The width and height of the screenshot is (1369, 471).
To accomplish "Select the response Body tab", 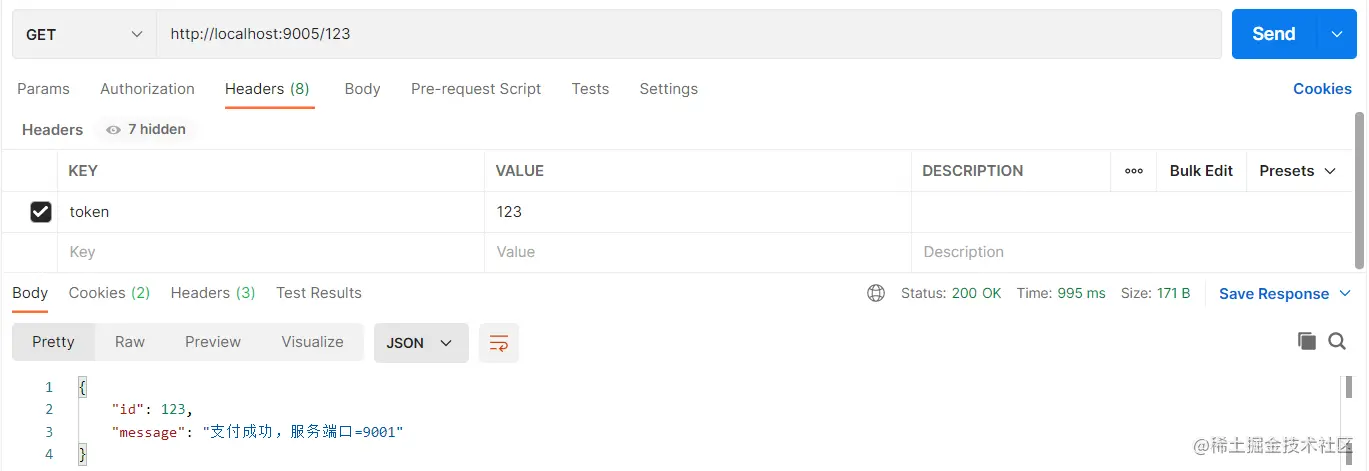I will pos(30,293).
